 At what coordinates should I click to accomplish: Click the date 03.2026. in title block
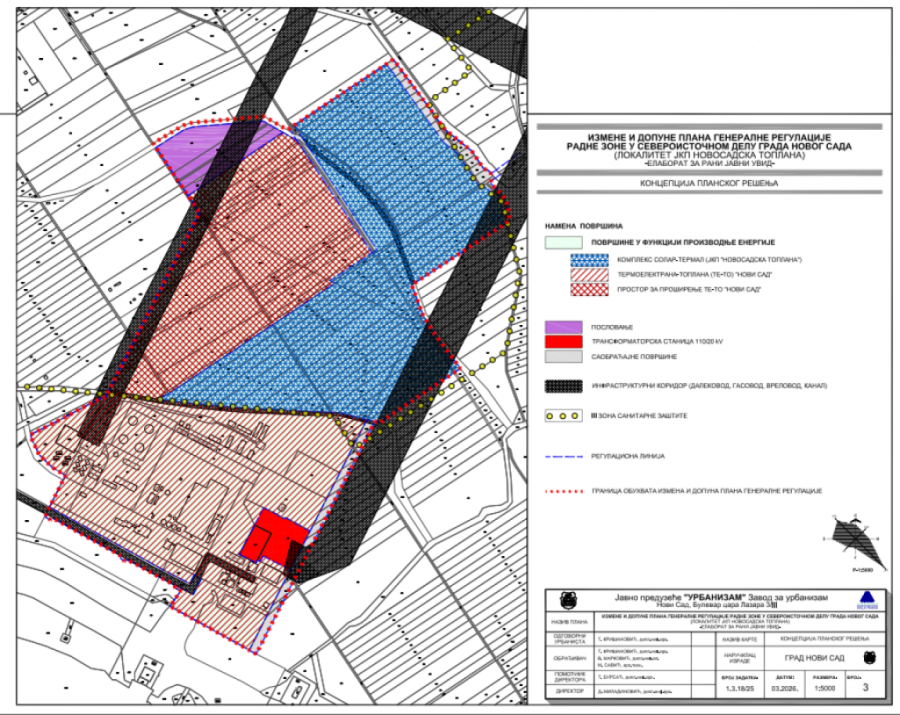pos(784,687)
